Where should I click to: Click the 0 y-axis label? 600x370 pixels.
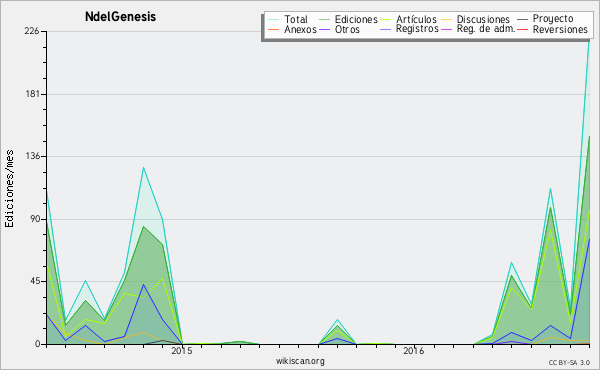[x=38, y=344]
